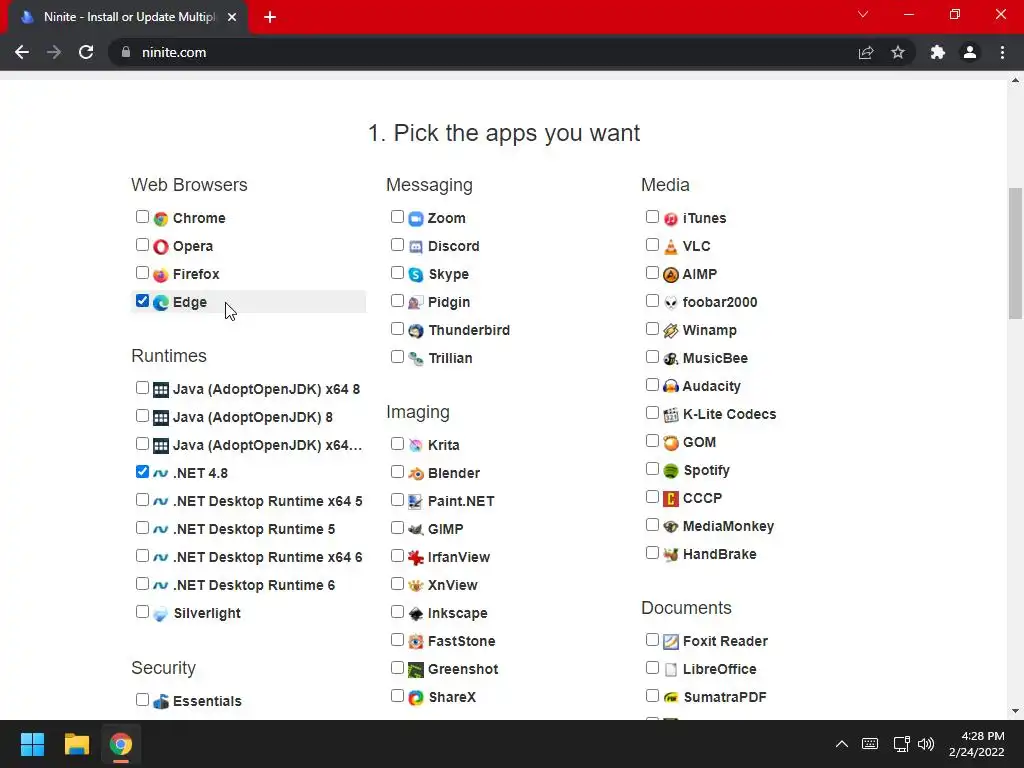Select the VLC checkbox
The width and height of the screenshot is (1024, 768).
click(x=652, y=245)
